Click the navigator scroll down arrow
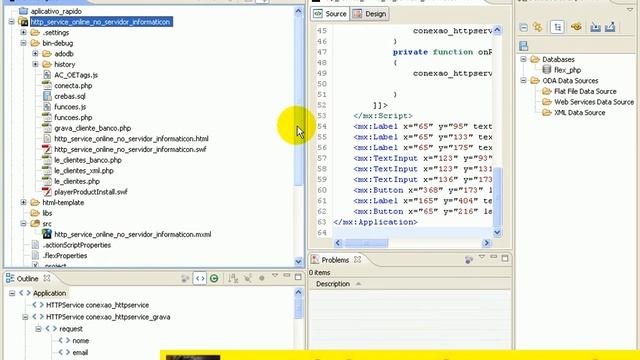640x360 pixels. [298, 262]
